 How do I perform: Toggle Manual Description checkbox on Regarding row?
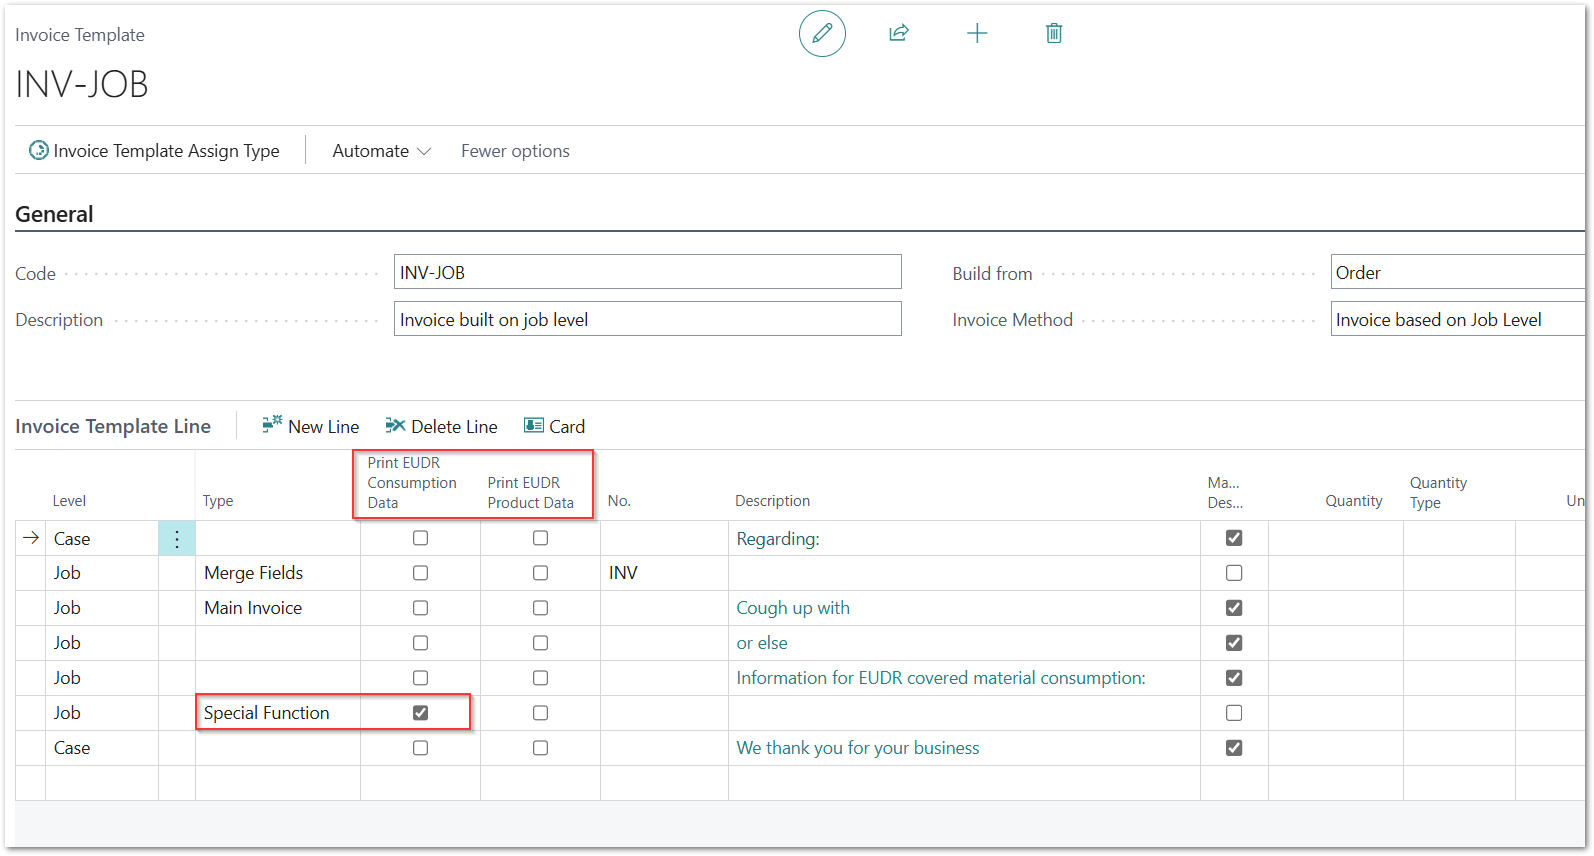click(x=1234, y=538)
